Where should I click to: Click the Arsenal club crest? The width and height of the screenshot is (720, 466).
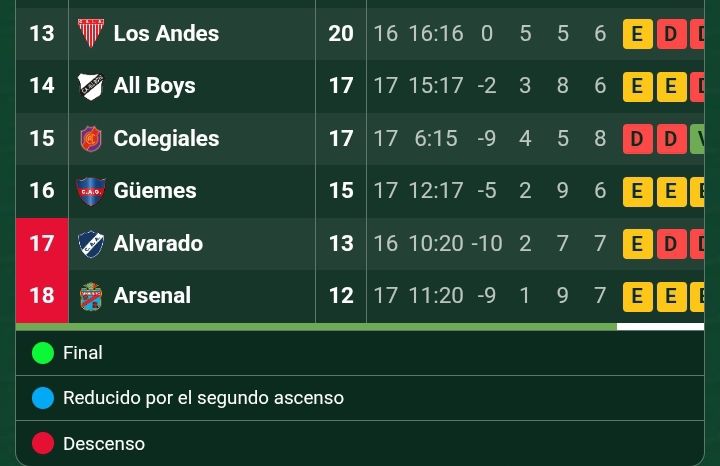coord(90,296)
